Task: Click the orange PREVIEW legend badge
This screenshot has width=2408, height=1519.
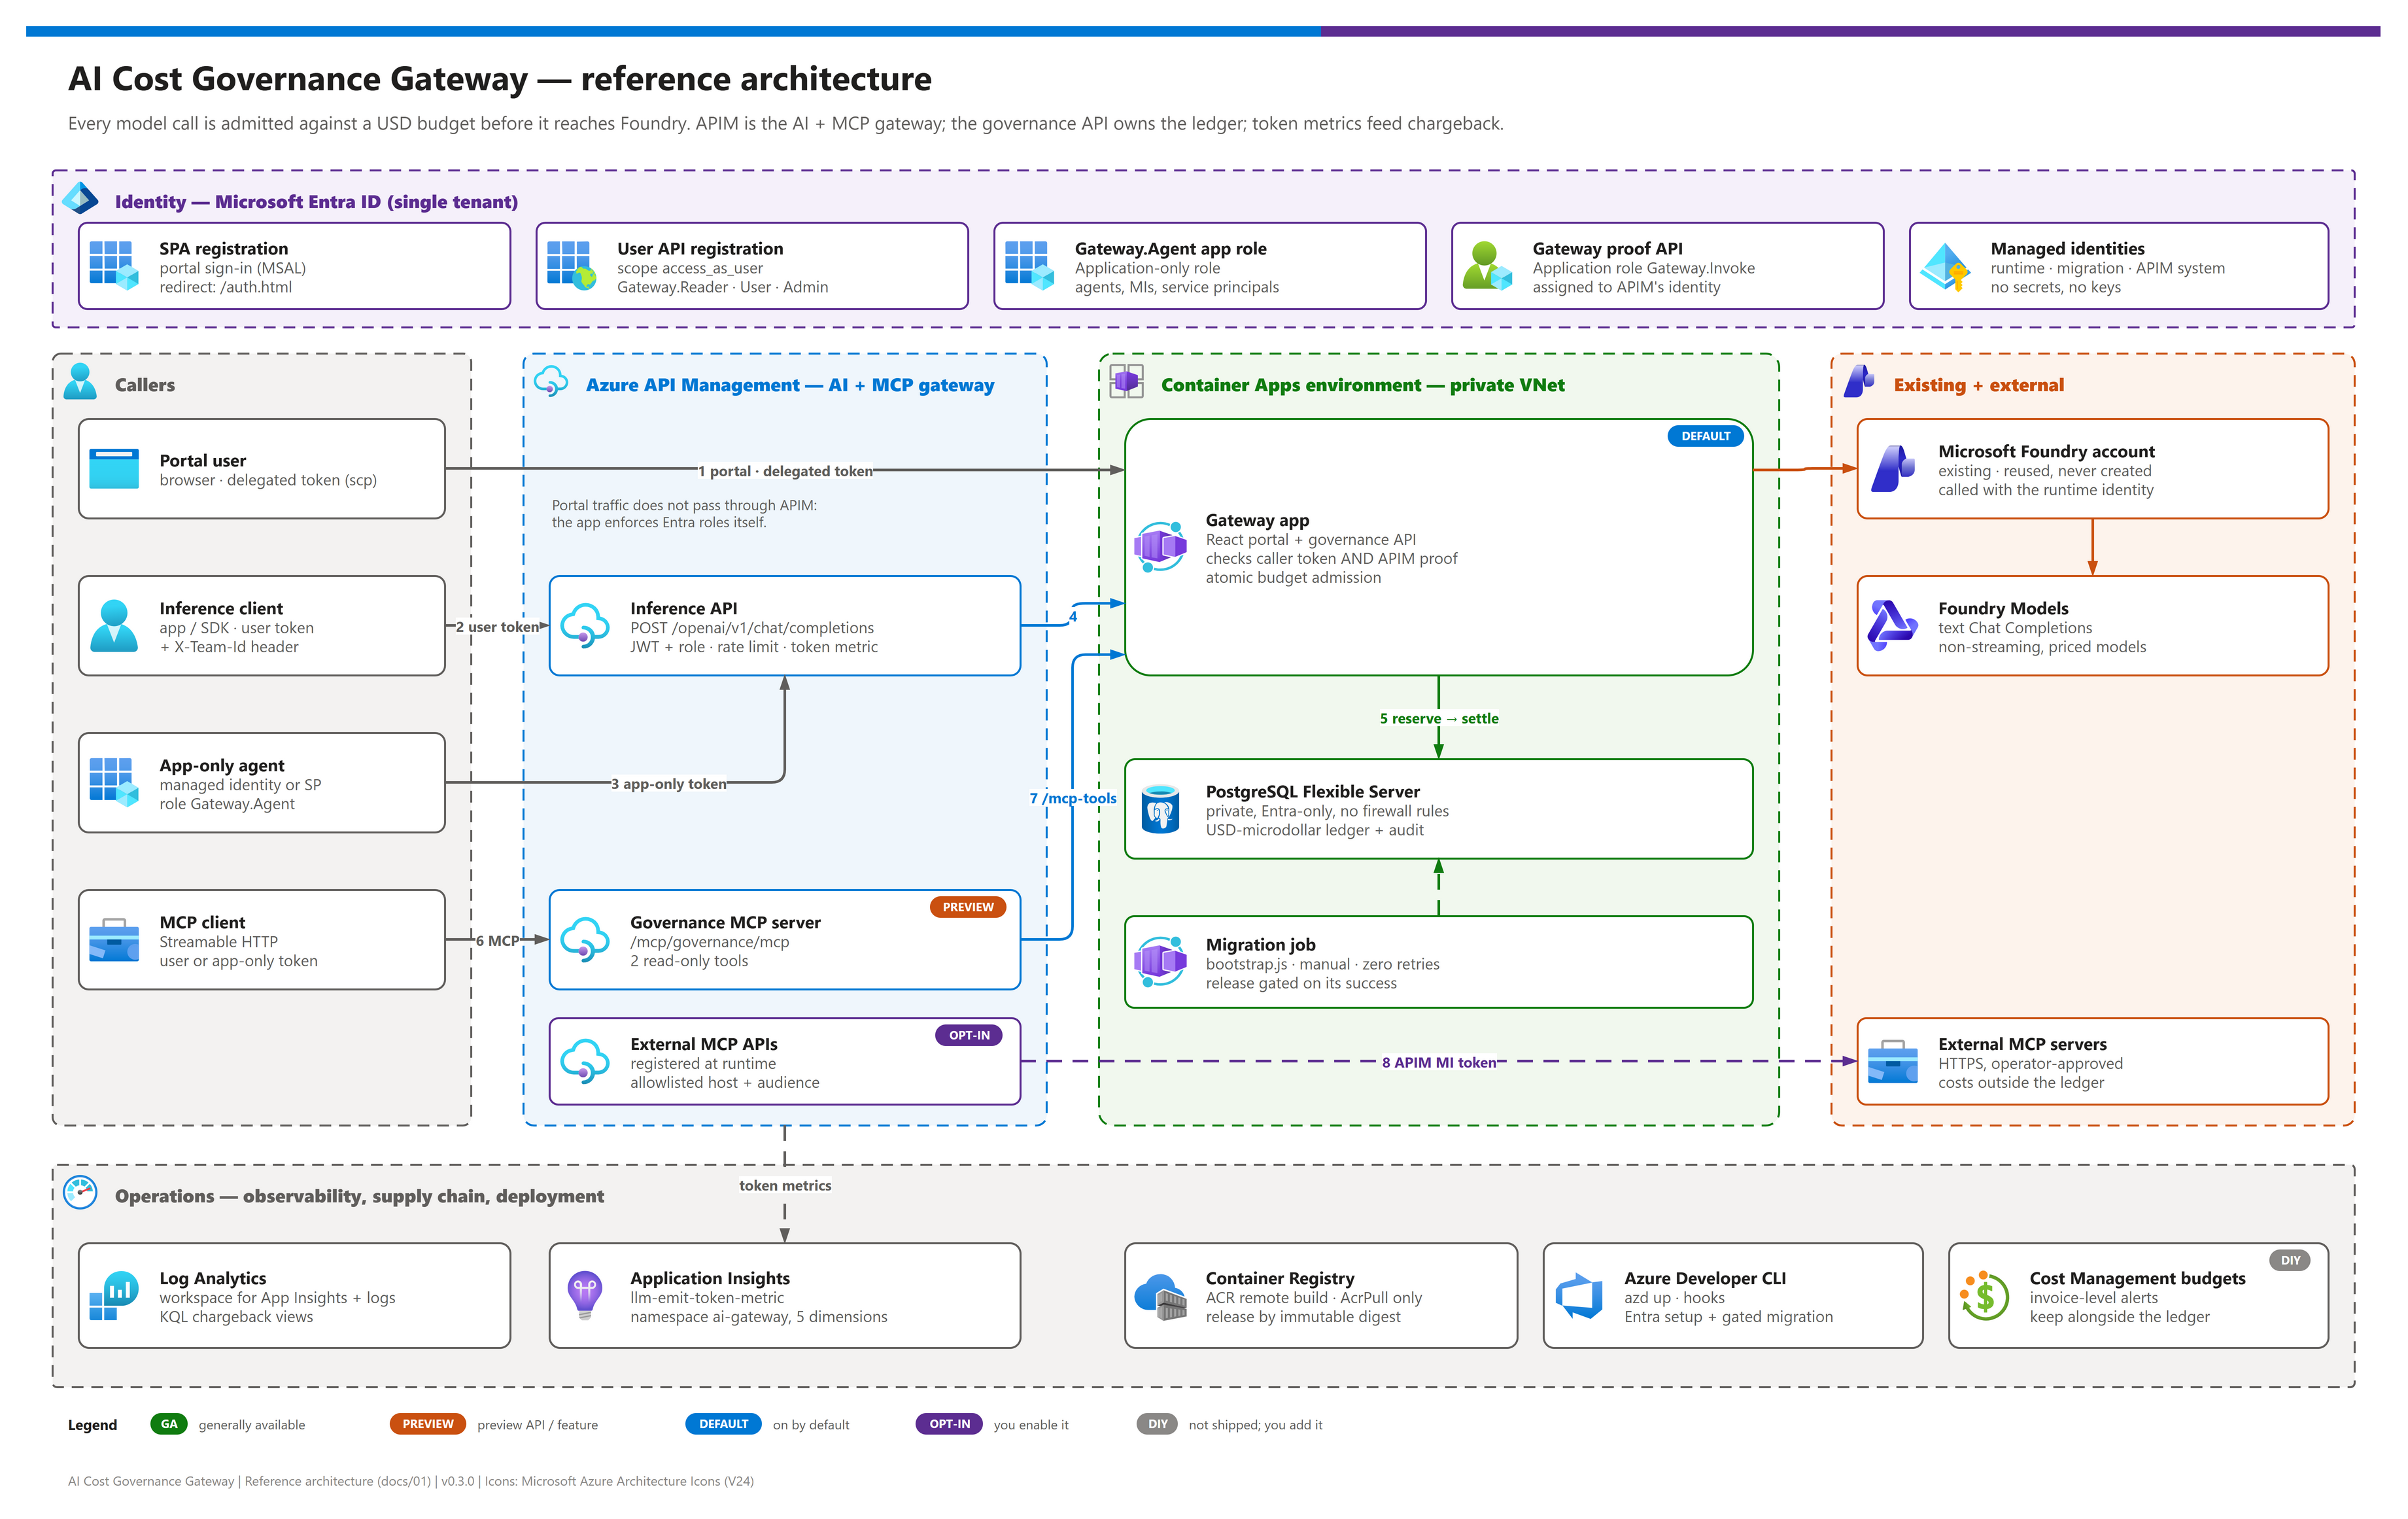Action: tap(427, 1424)
